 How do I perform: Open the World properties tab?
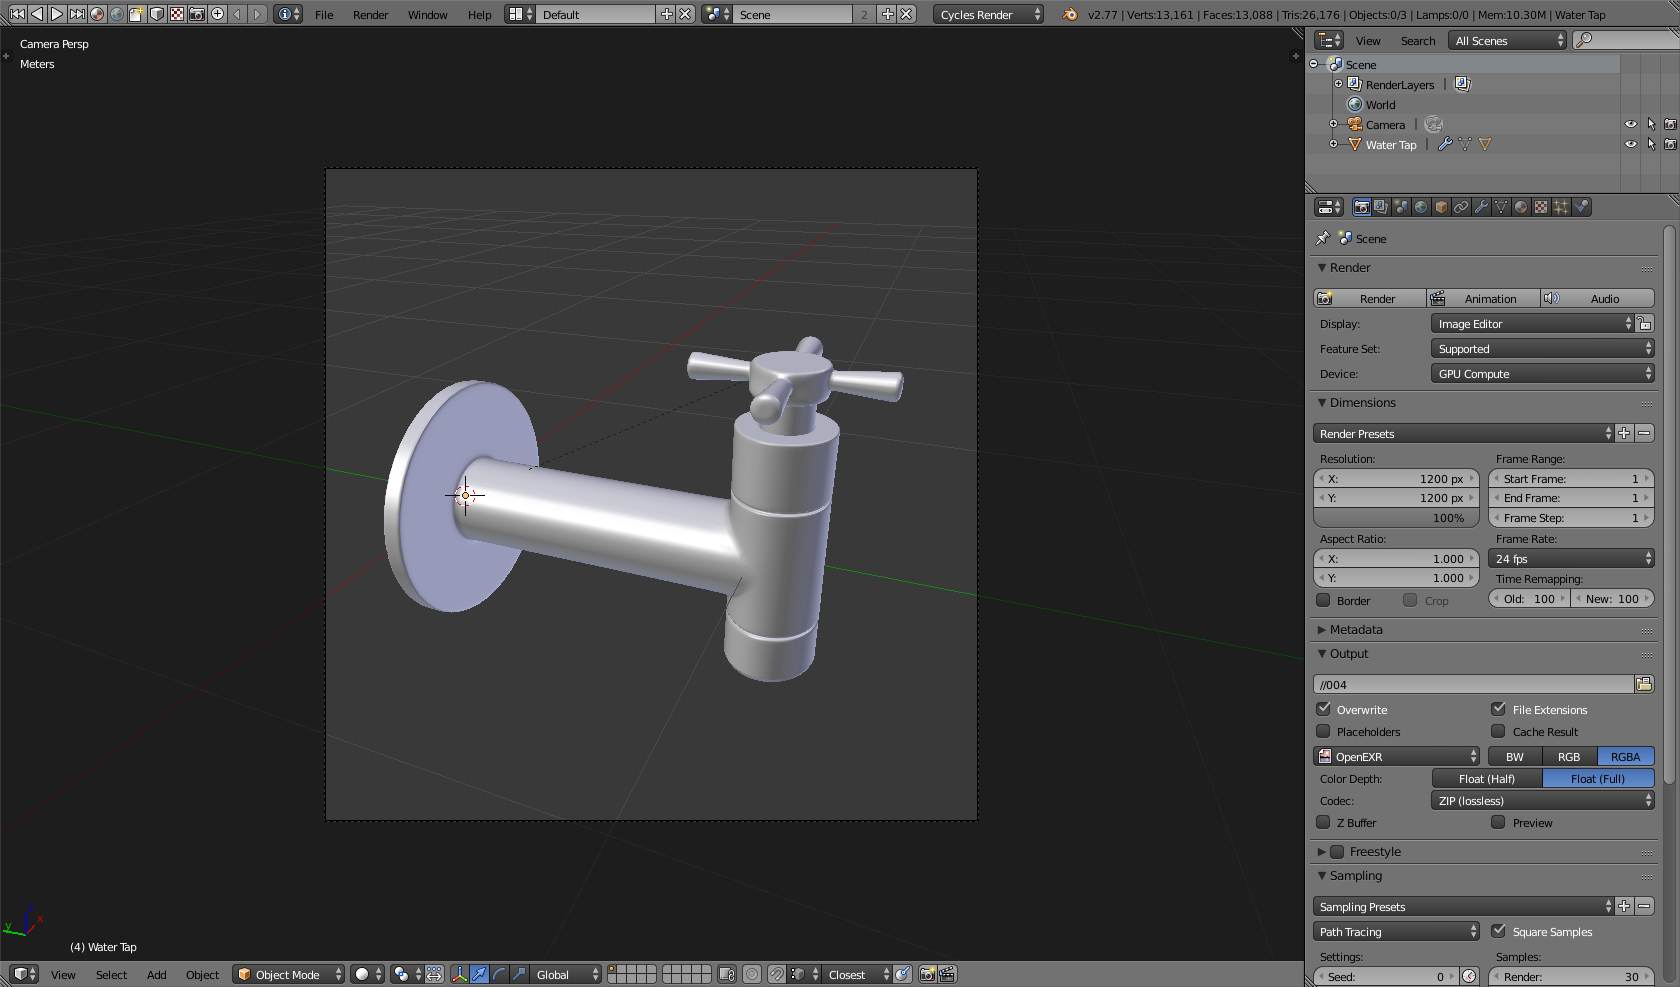coord(1421,207)
